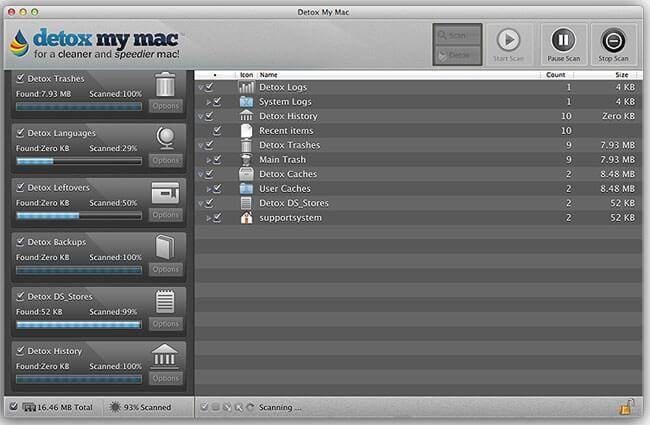650x425 pixels.
Task: Uncheck the Main Trash row checkbox
Action: tap(217, 159)
